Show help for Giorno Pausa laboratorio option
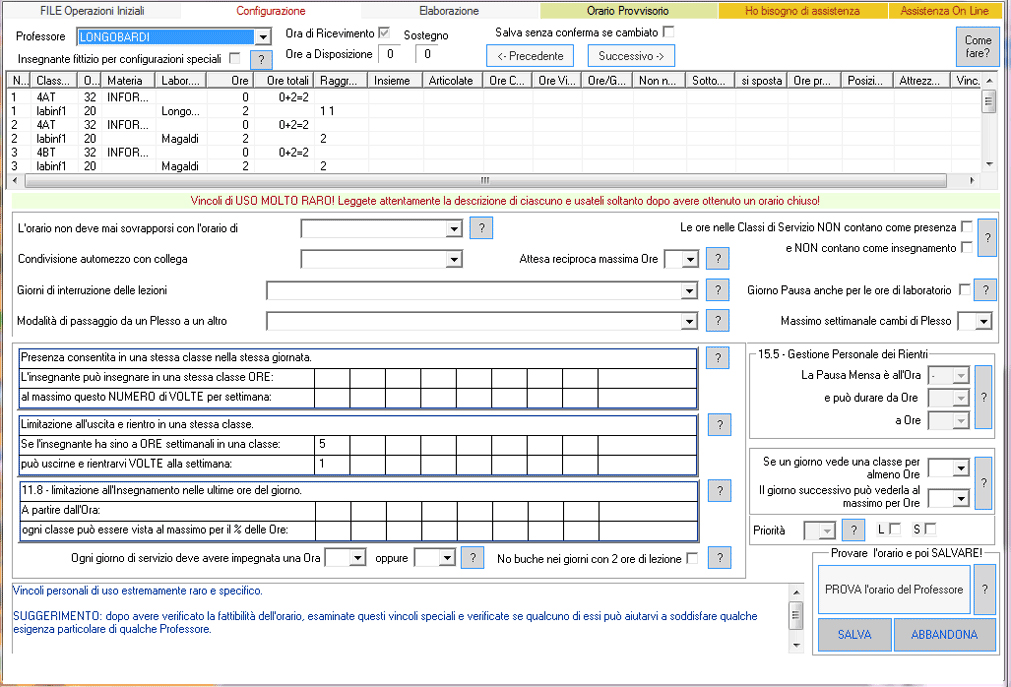This screenshot has height=687, width=1011. 985,290
